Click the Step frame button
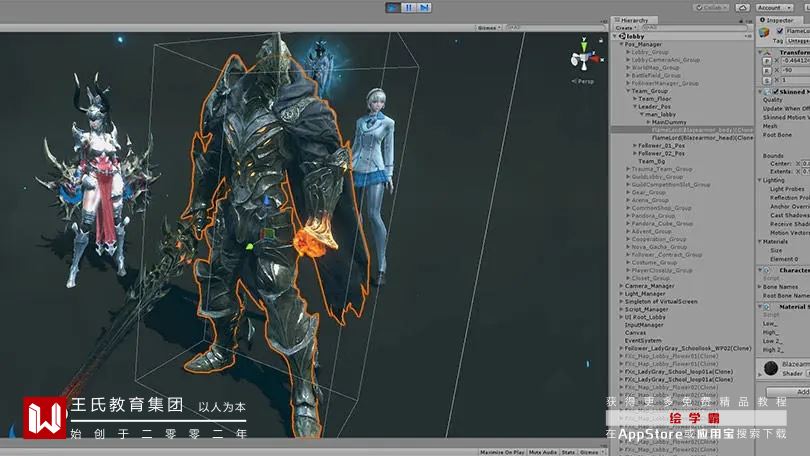 [424, 7]
